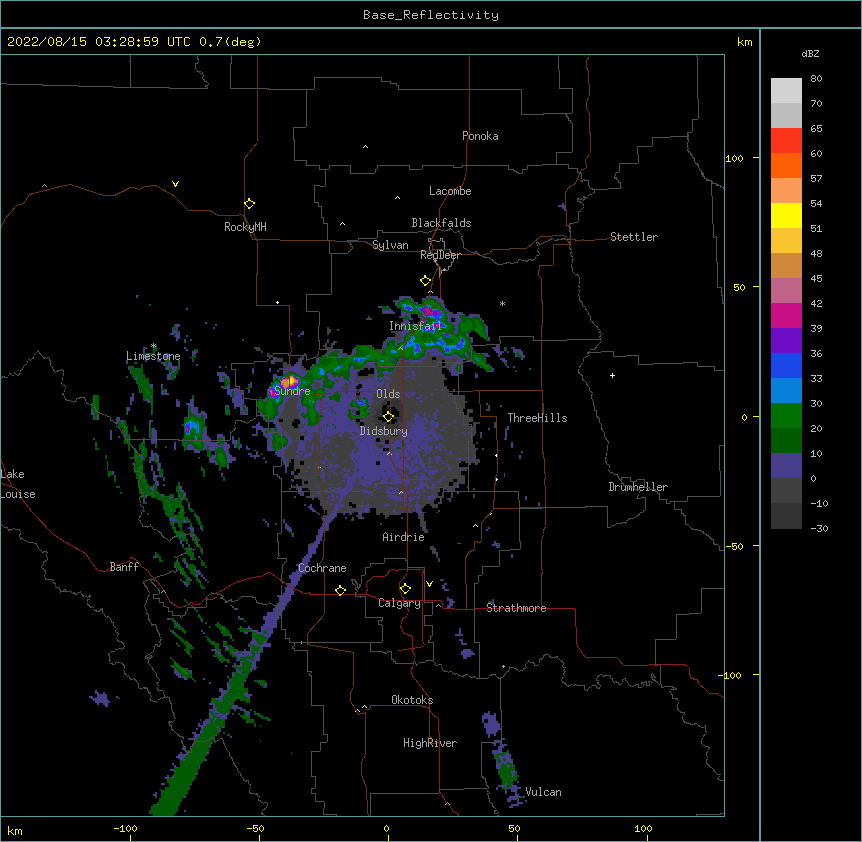This screenshot has width=862, height=842.
Task: Click the RockyMH label
Action: 245,226
